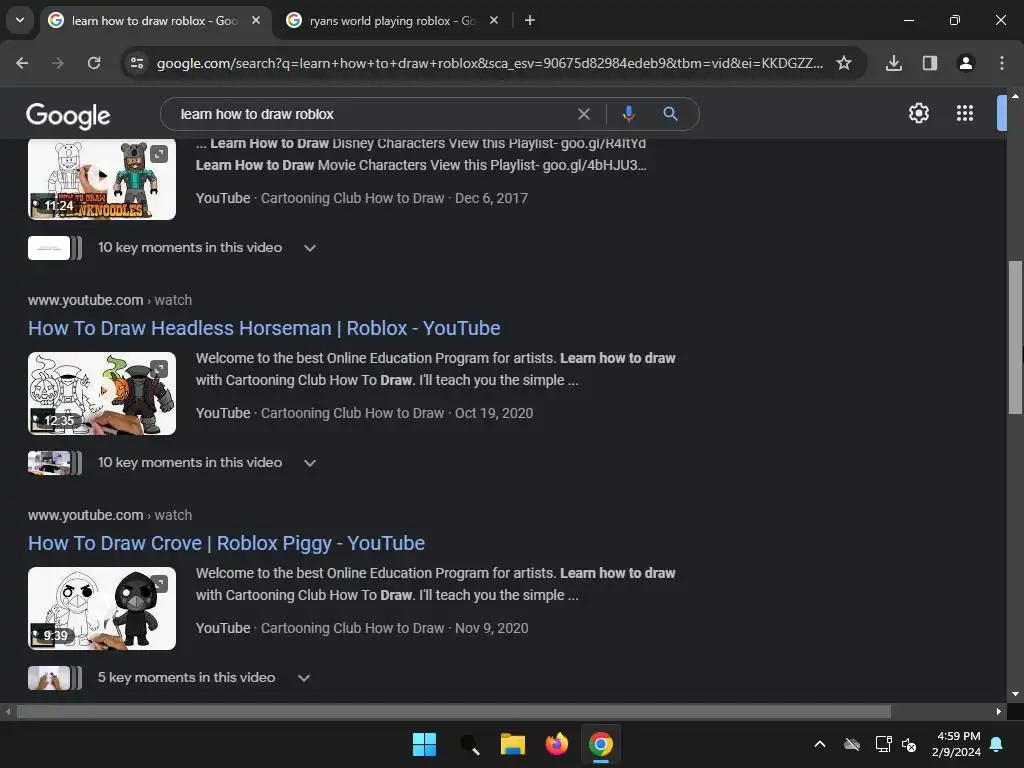Click 'www.youtube.com › watch' above Crove result
The image size is (1024, 768).
110,515
